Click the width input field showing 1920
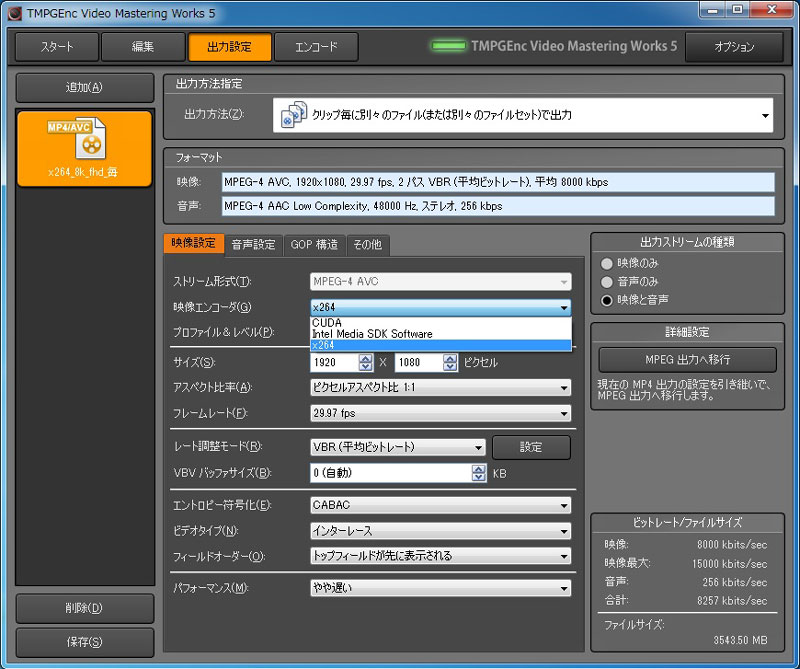Viewport: 800px width, 669px height. point(334,362)
